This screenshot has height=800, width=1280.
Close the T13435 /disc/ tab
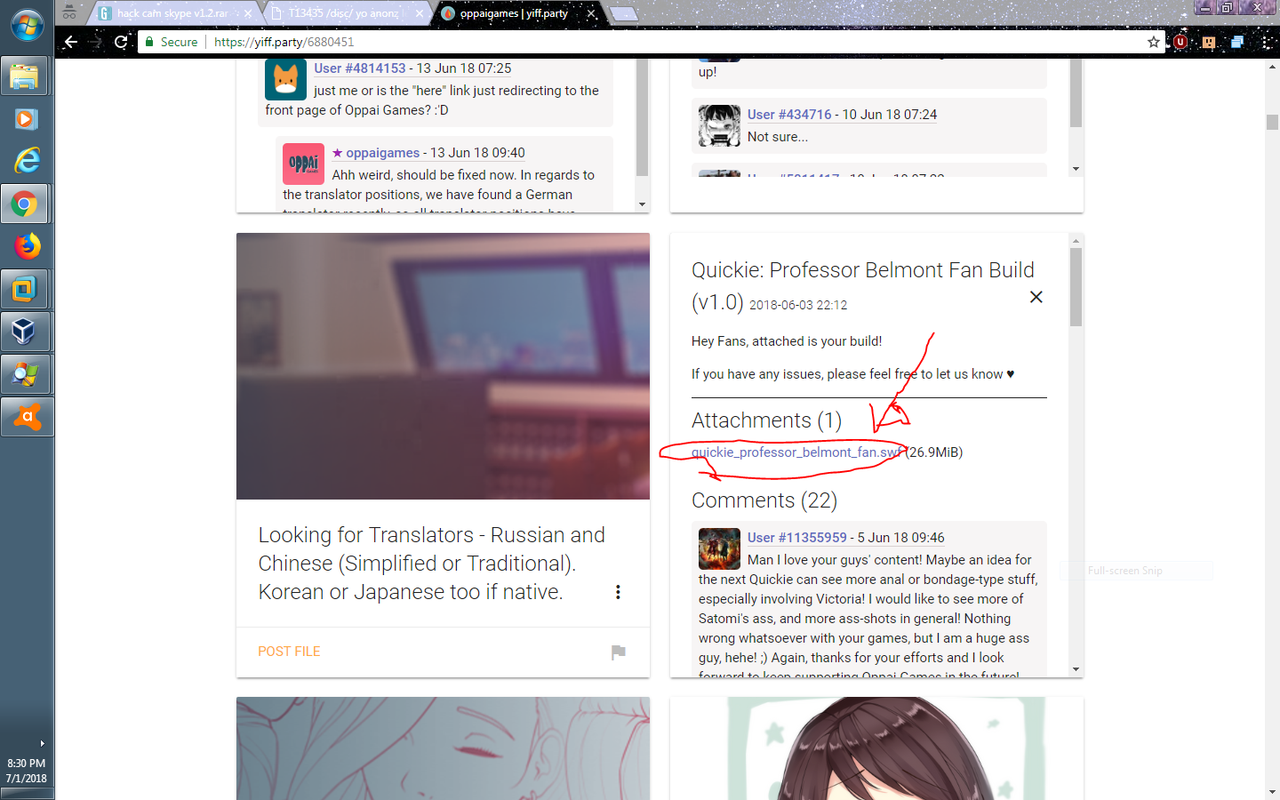coord(420,14)
